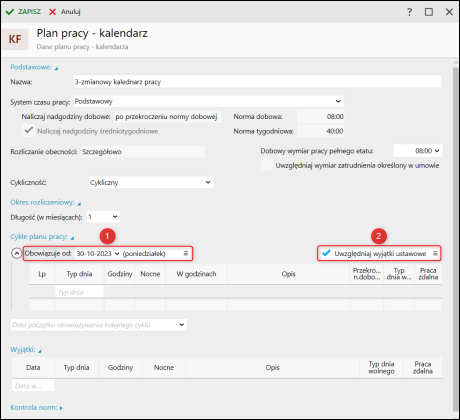The height and width of the screenshot is (420, 460).
Task: Open the System czasu pracy dropdown
Action: point(209,101)
